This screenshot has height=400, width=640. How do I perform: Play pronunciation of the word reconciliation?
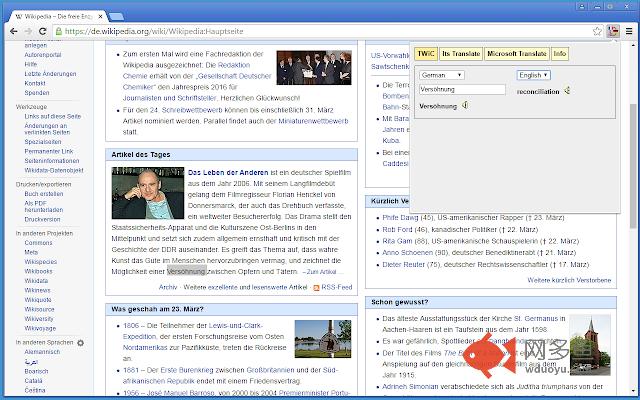[x=567, y=90]
